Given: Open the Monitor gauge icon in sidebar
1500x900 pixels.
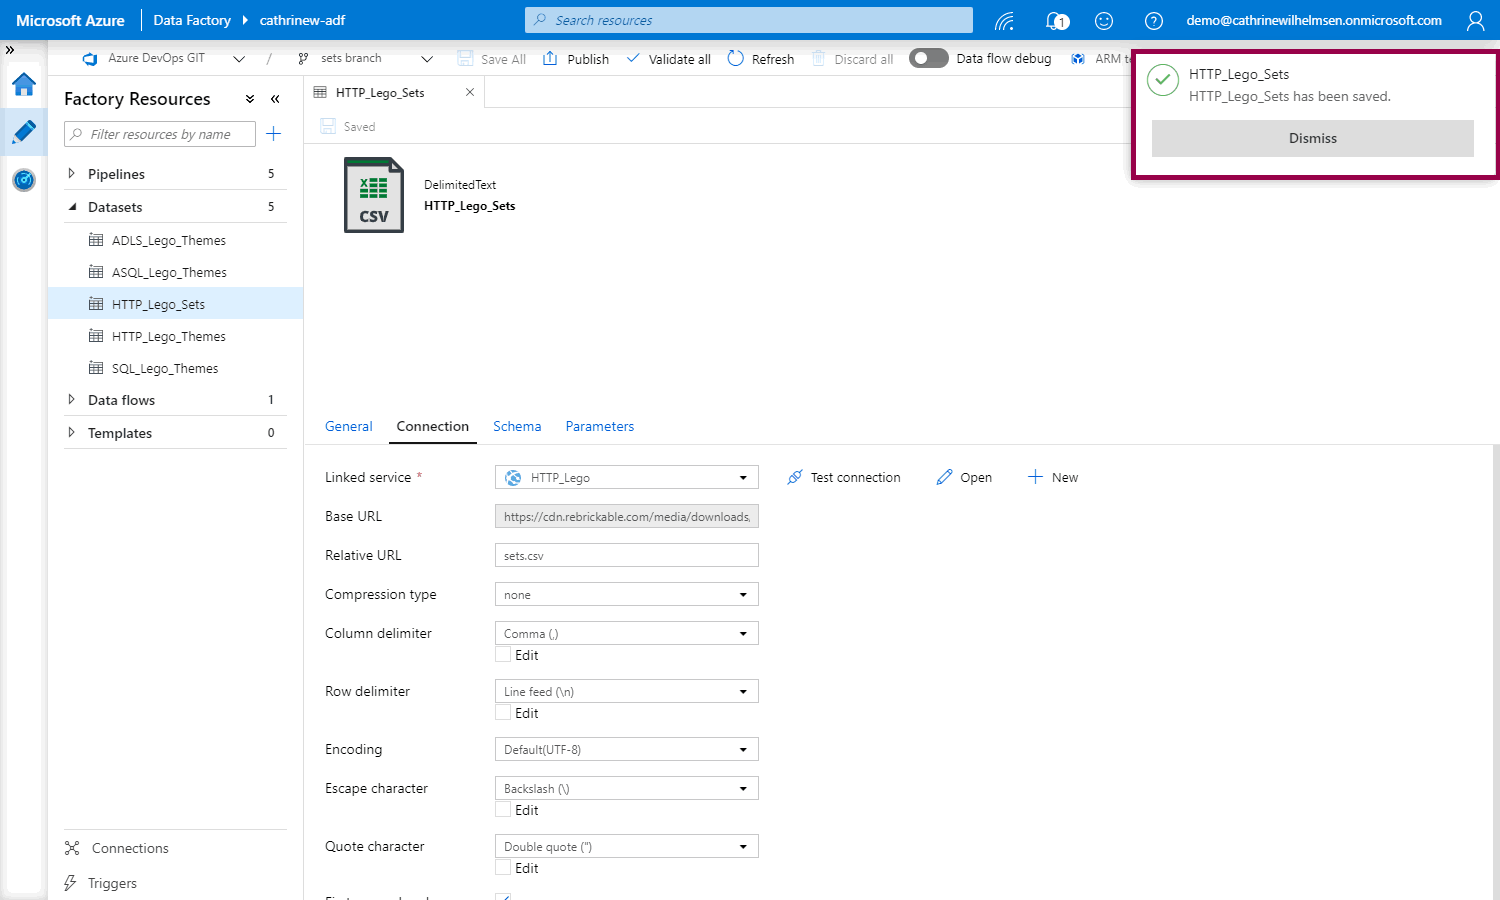Looking at the screenshot, I should pyautogui.click(x=24, y=180).
